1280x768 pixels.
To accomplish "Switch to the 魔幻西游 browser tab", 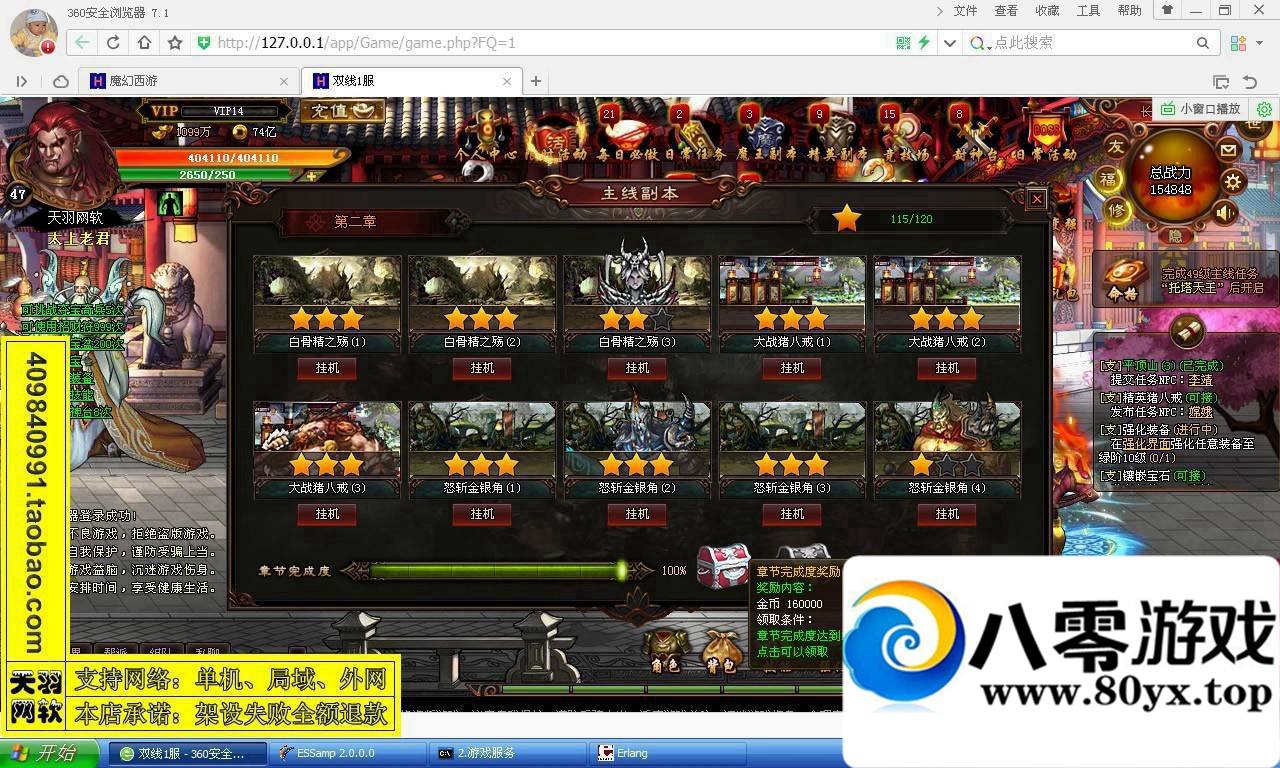I will tap(189, 81).
